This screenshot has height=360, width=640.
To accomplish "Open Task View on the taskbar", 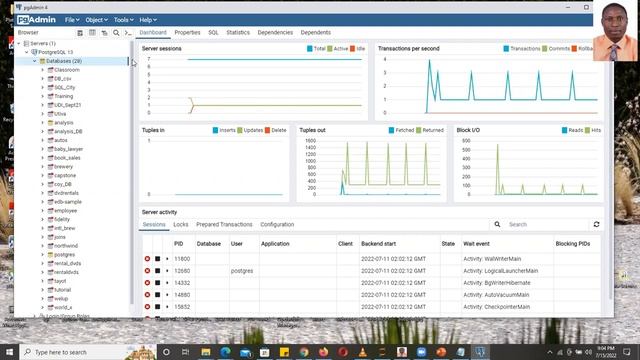I will (x=185, y=352).
